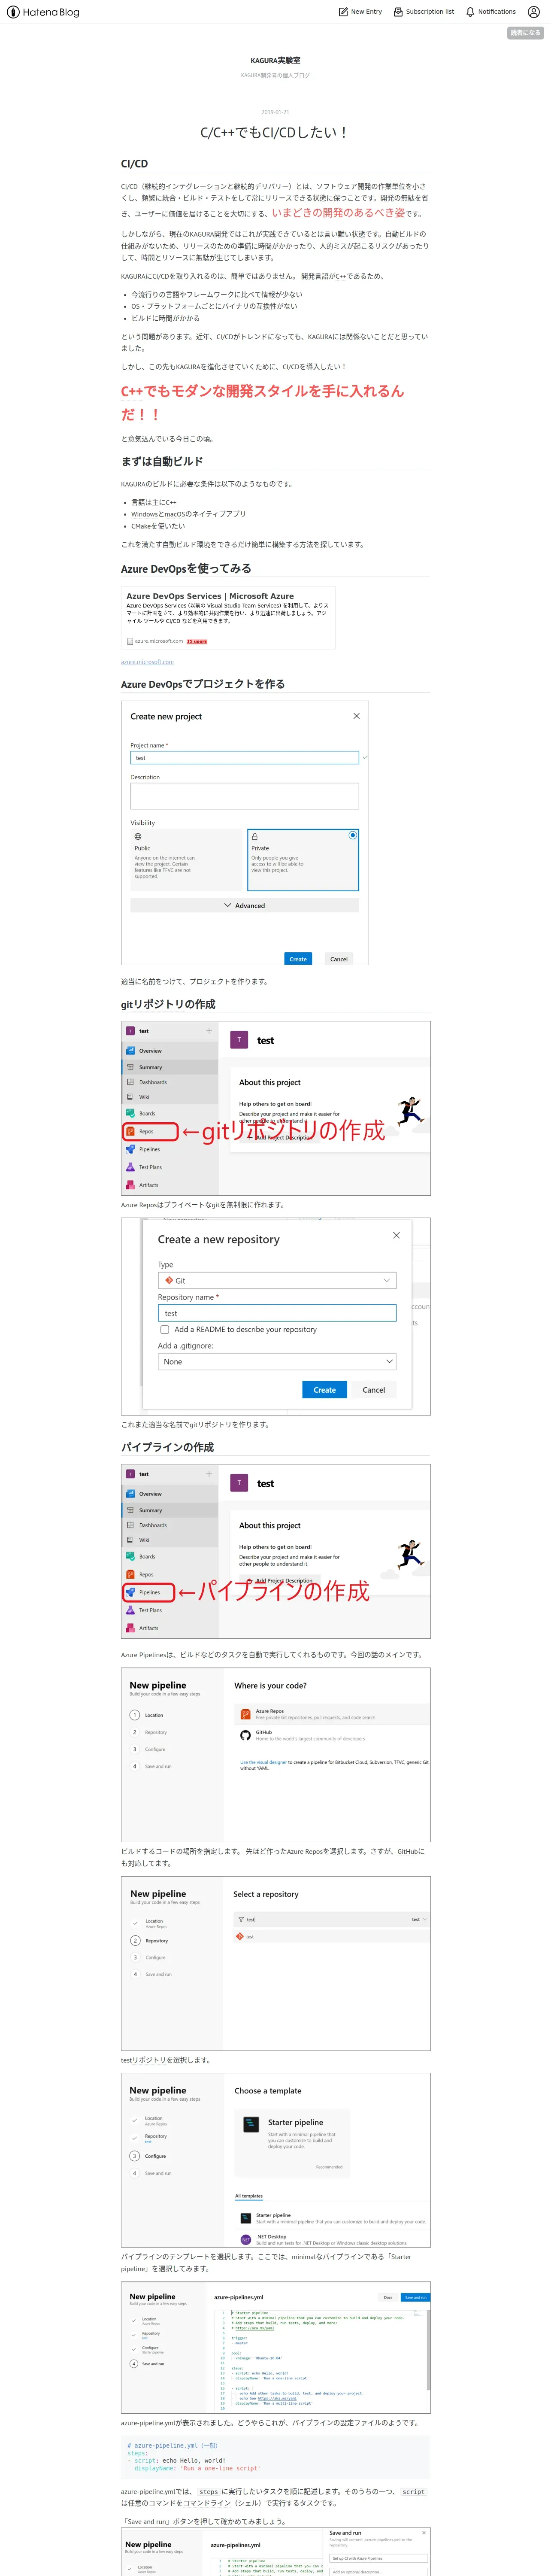Click the post date 2019-01-21

pos(275,112)
